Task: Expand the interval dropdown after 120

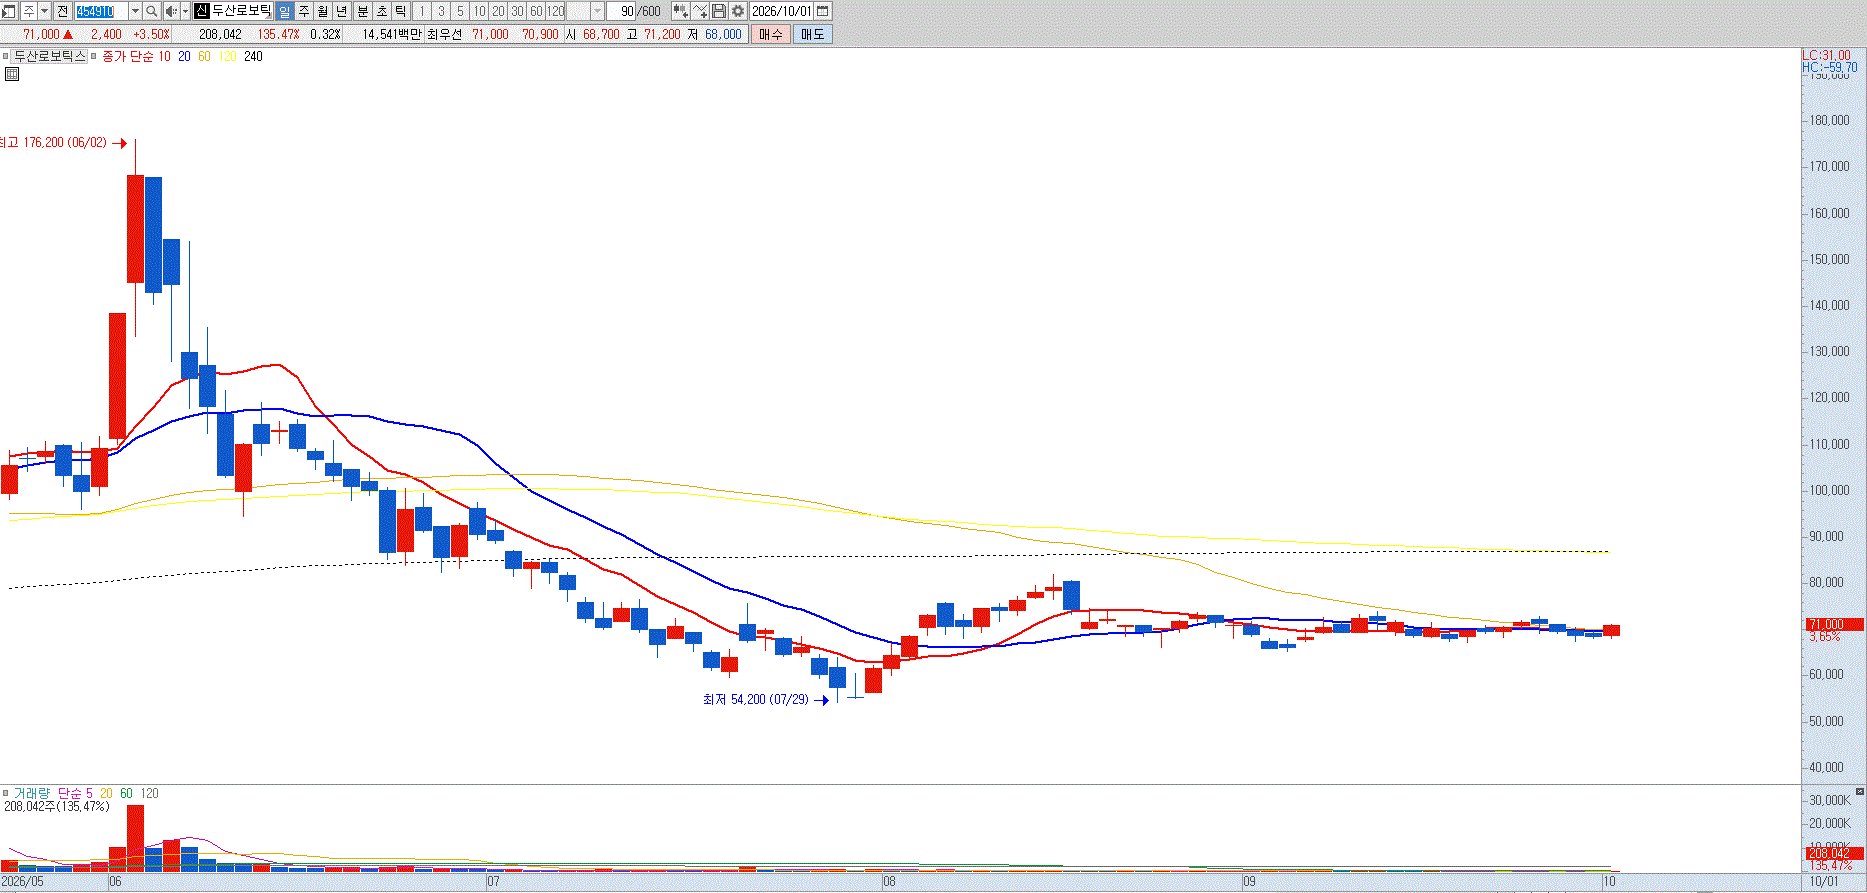Action: pos(597,11)
